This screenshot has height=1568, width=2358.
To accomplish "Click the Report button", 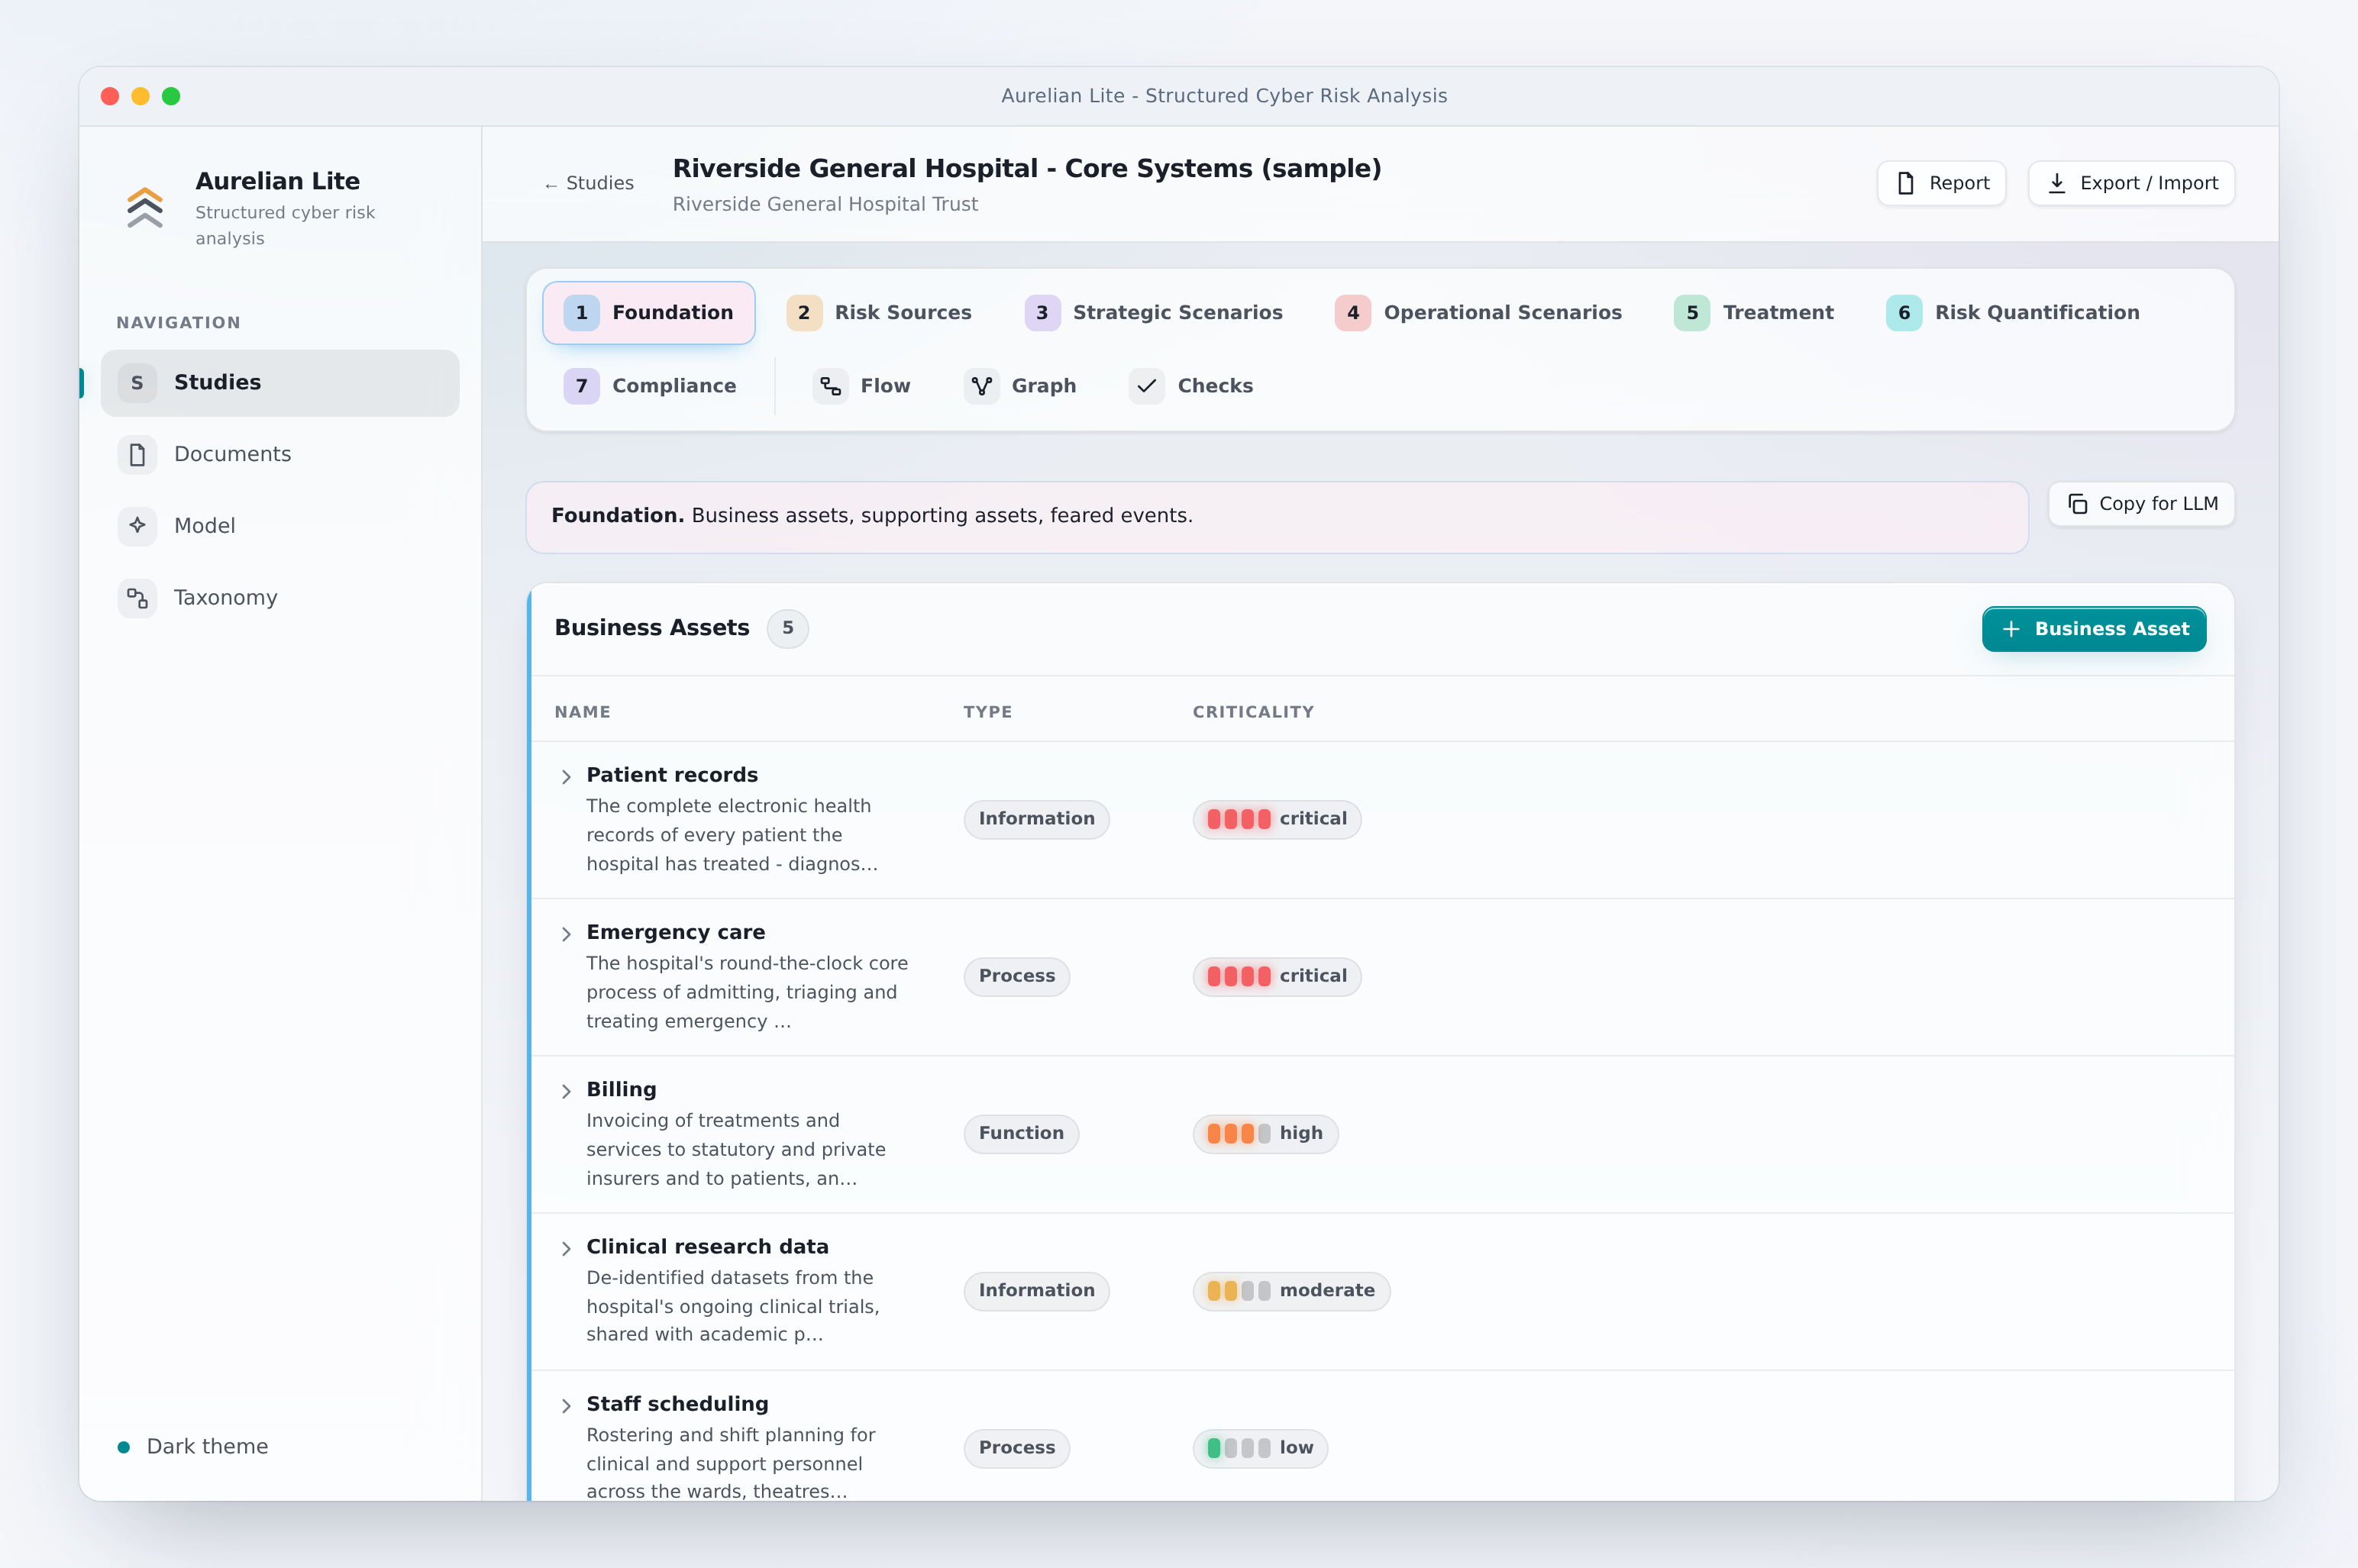I will pyautogui.click(x=1942, y=183).
